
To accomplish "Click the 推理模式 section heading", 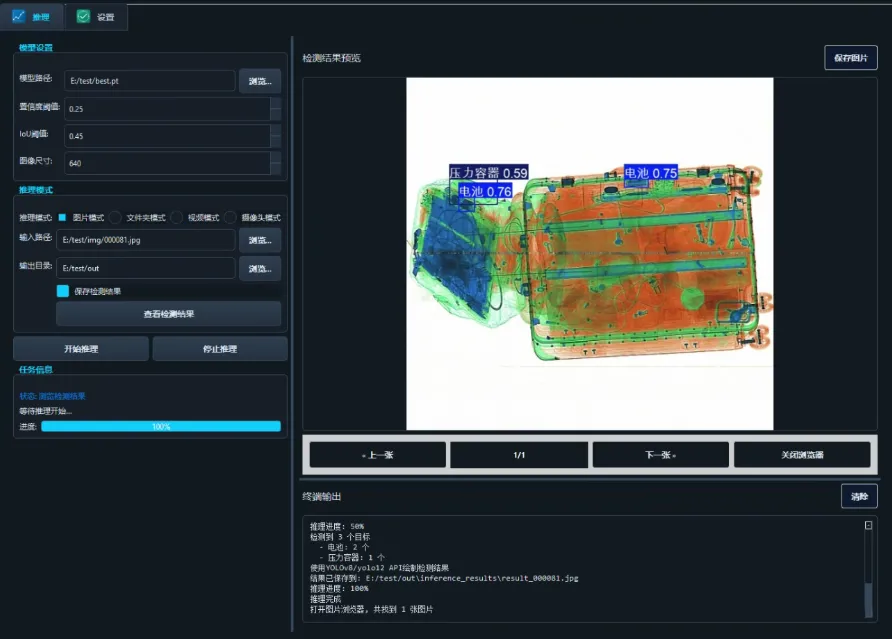I will tap(35, 190).
